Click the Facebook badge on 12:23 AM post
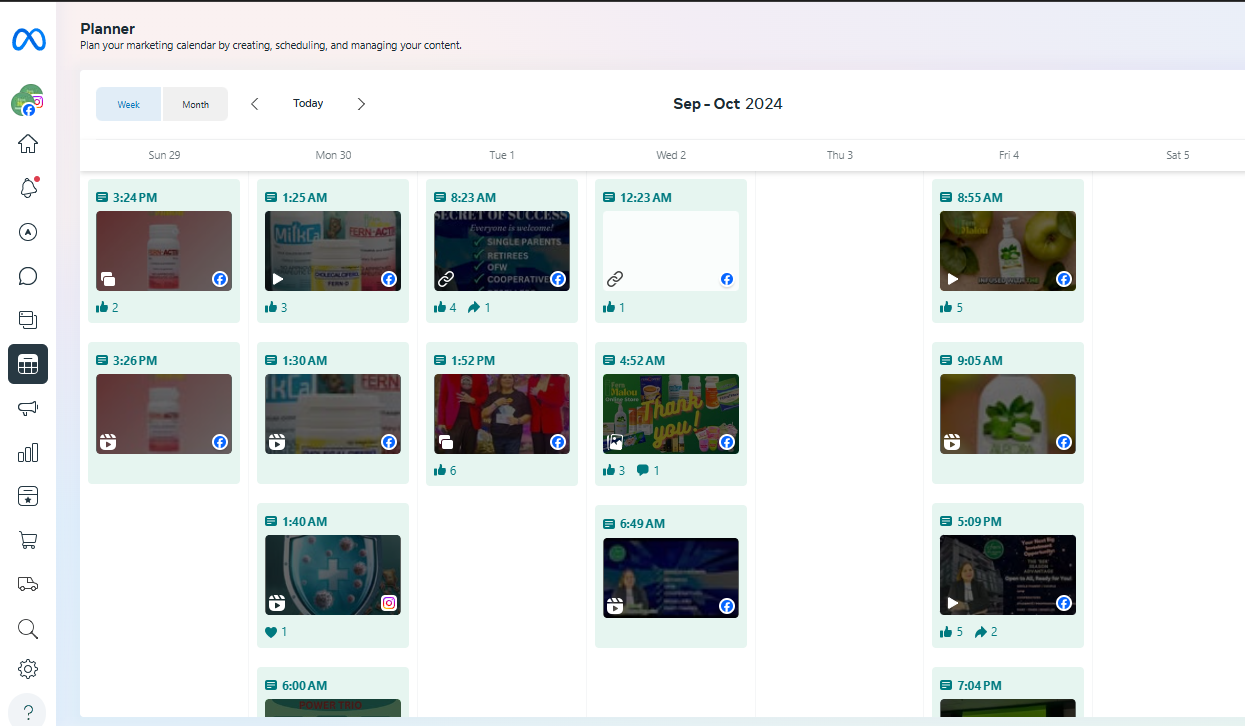Screen dimensions: 1245x726 [727, 279]
